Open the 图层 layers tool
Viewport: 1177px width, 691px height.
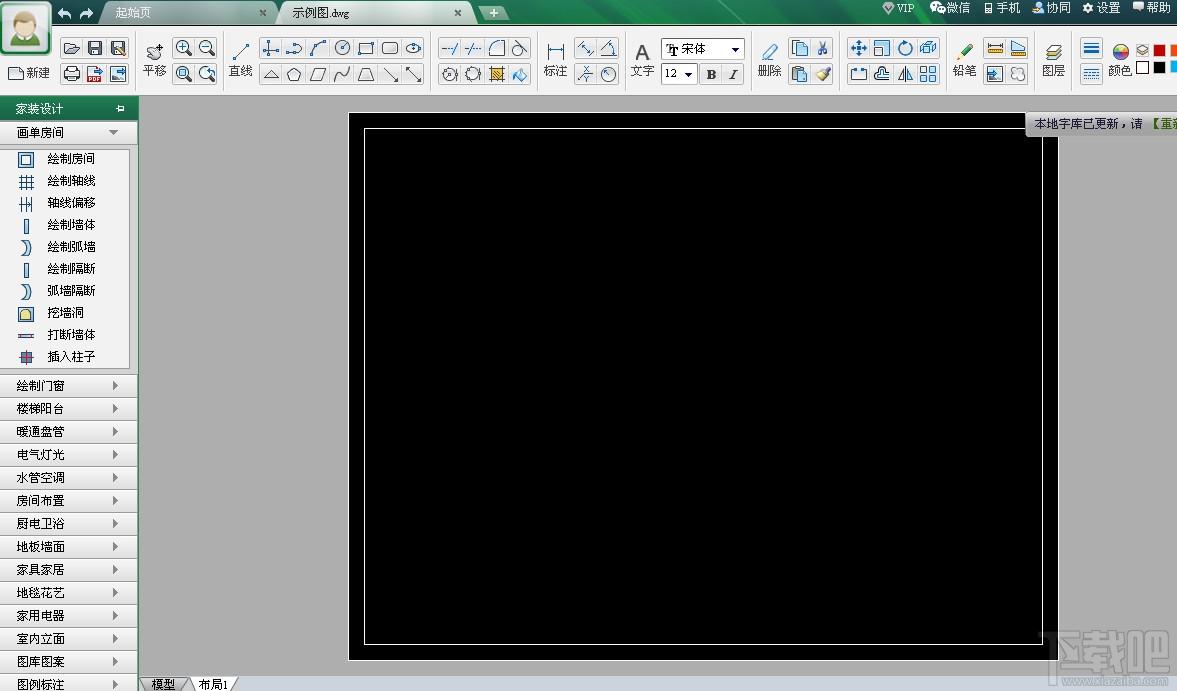[x=1053, y=59]
